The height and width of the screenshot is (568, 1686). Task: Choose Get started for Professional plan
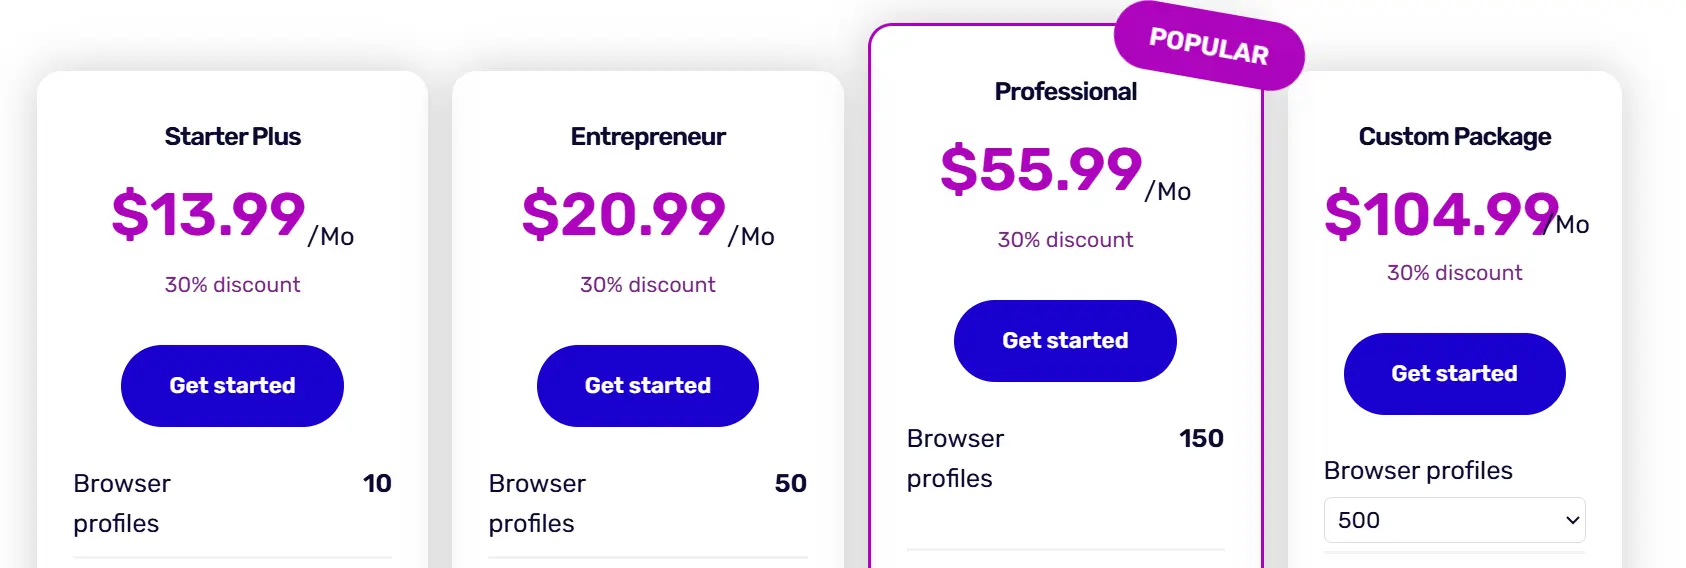(1065, 341)
